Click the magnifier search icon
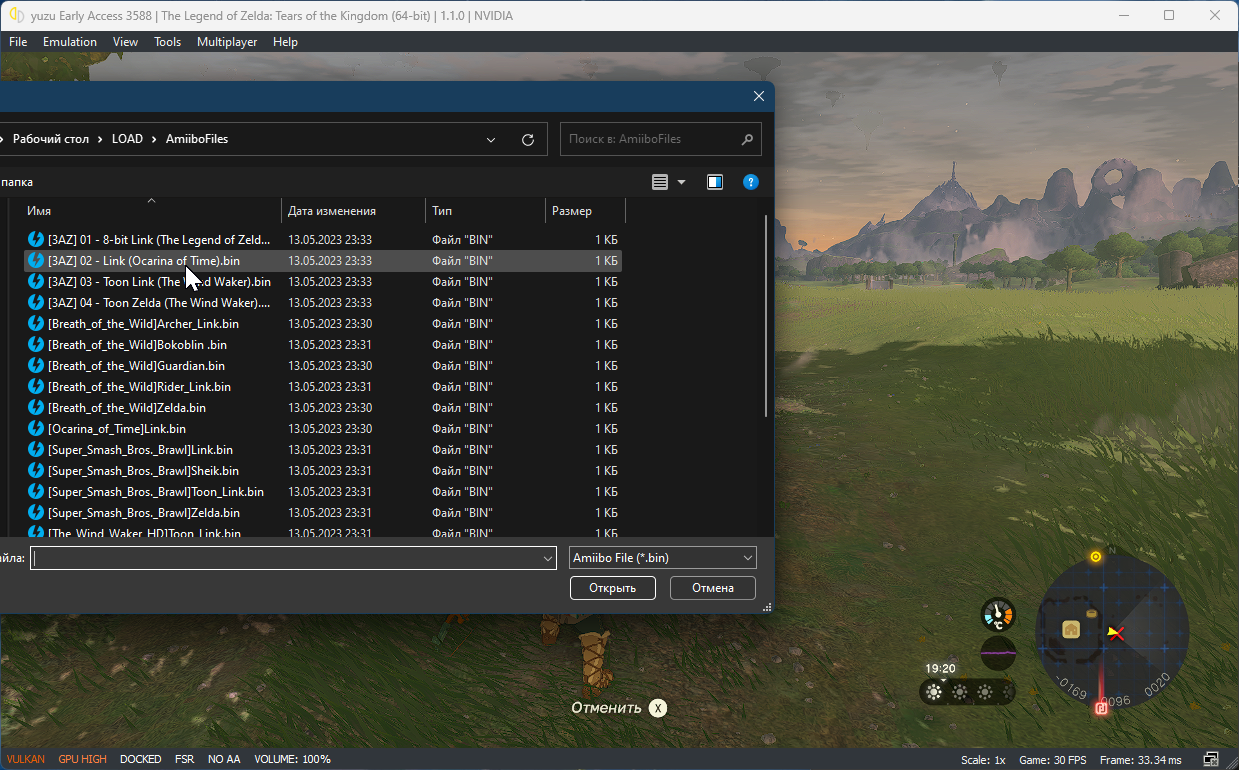This screenshot has height=770, width=1239. point(747,139)
